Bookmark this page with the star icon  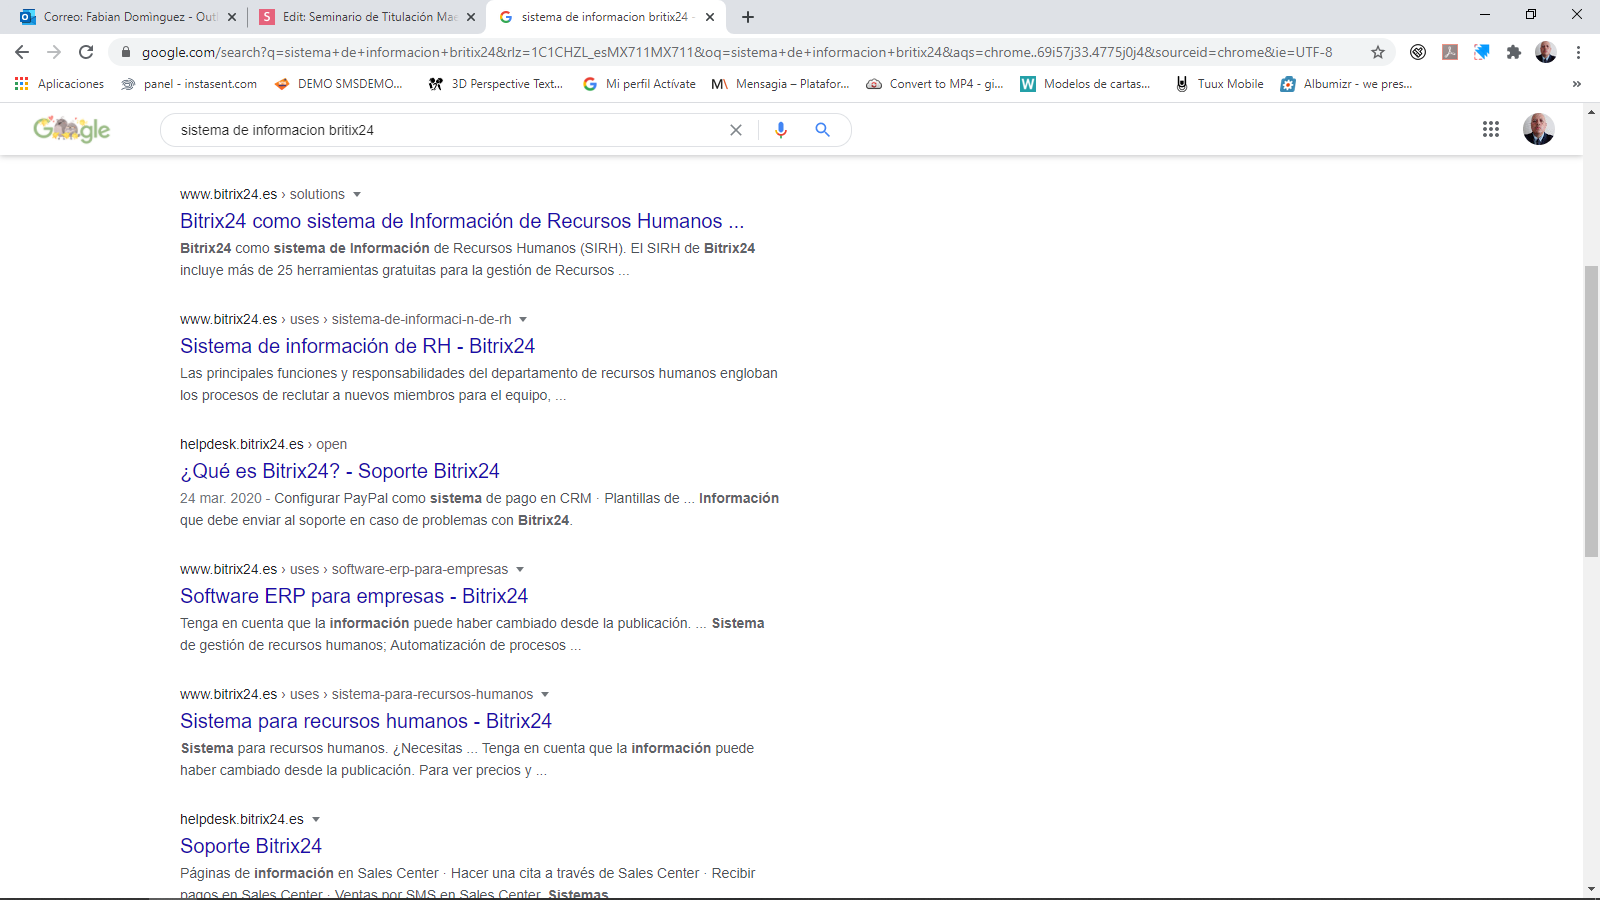pyautogui.click(x=1378, y=52)
